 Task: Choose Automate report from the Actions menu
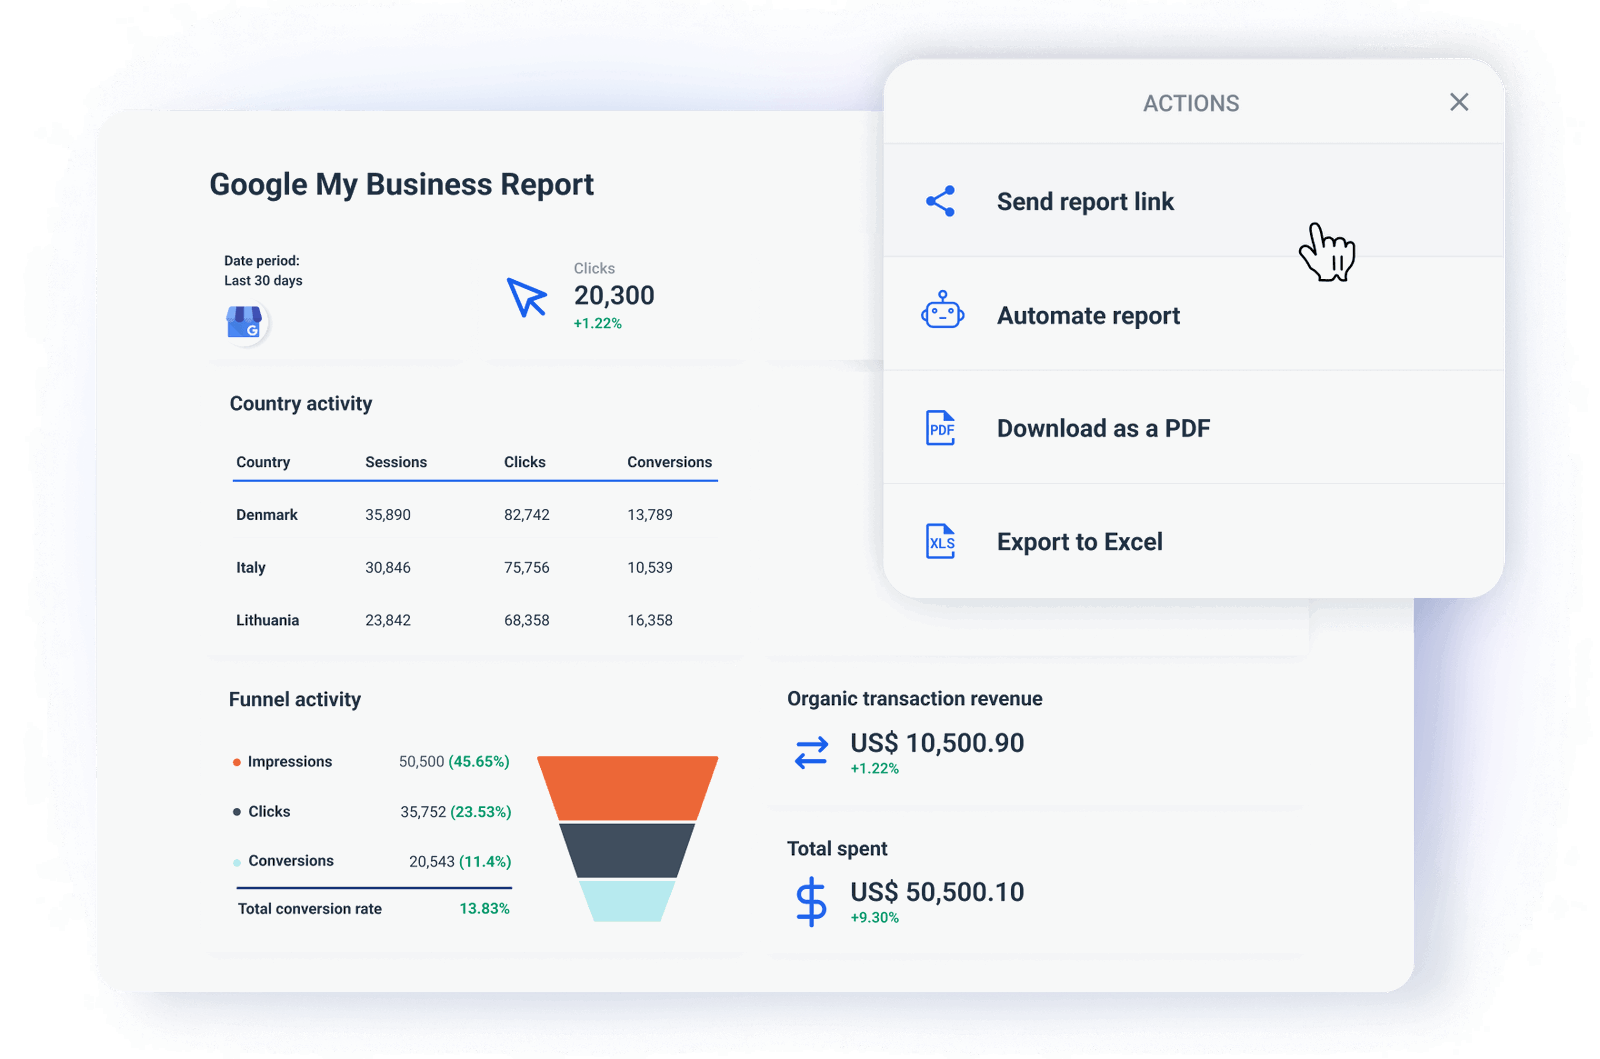point(1088,315)
